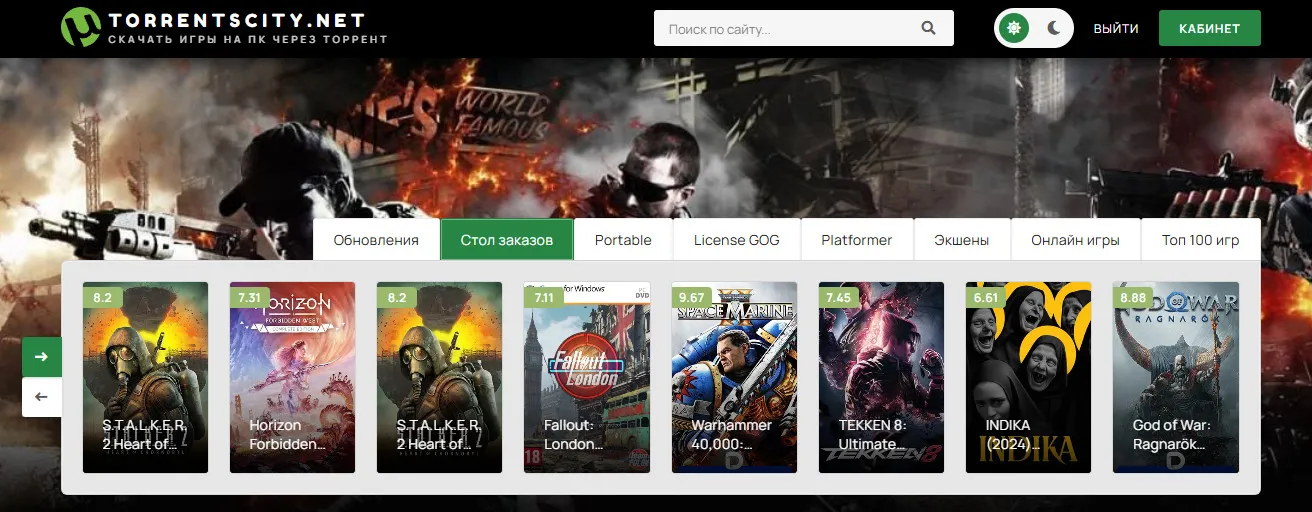
Task: Open the INDIKA (2024) game card
Action: (1028, 377)
